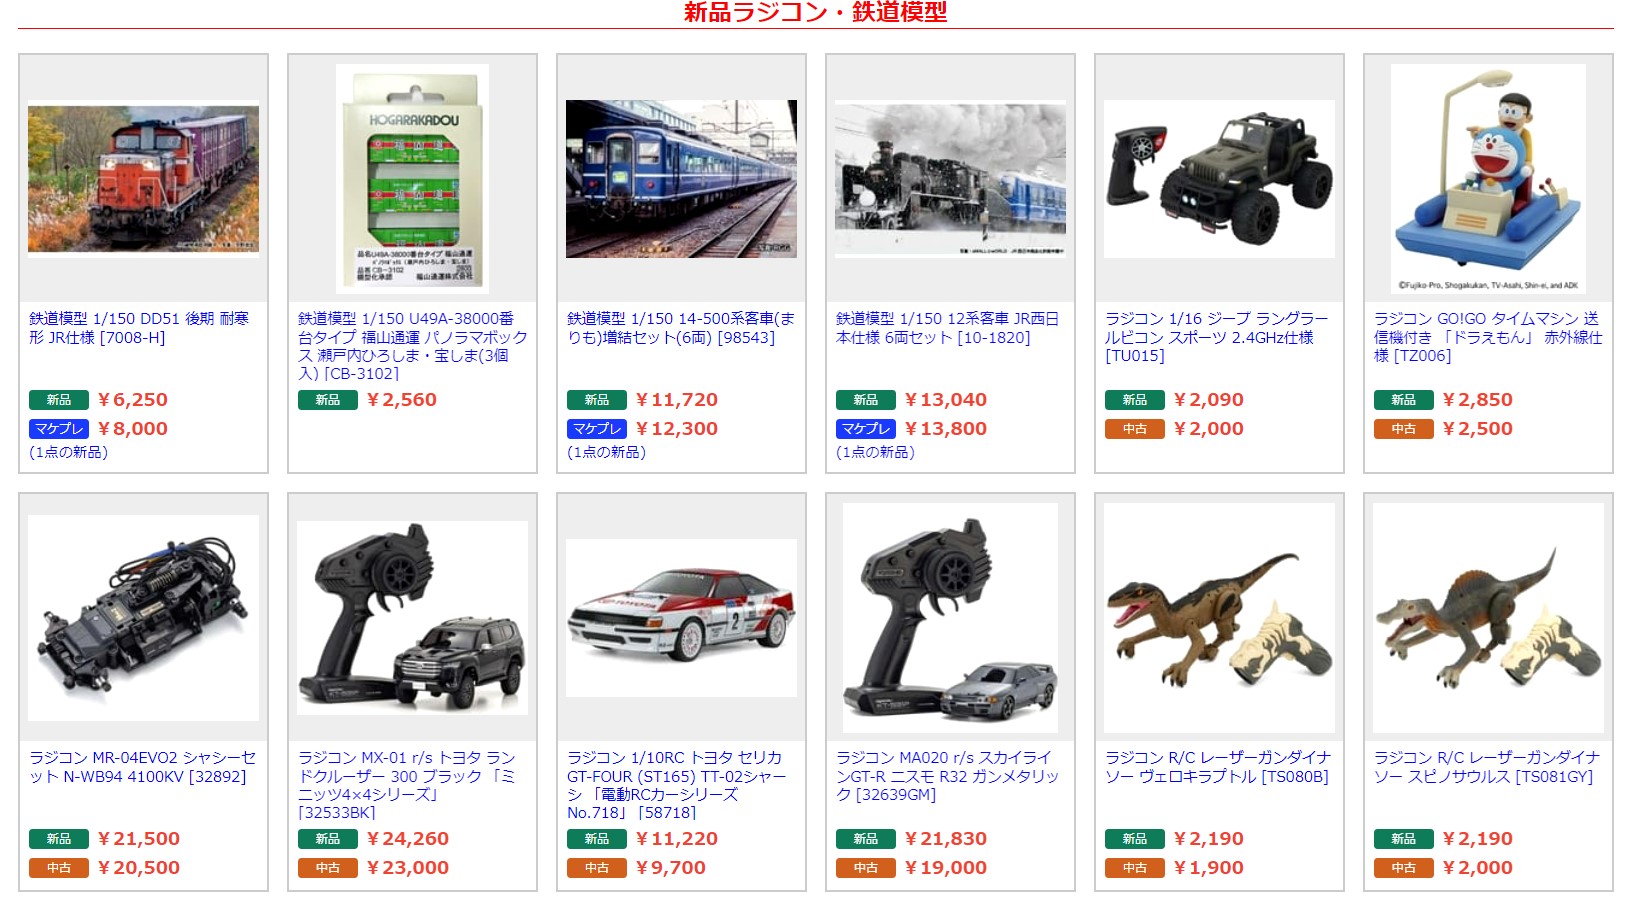The width and height of the screenshot is (1641, 900).
Task: Open the MR-04EVO2 chassis set image
Action: 143,618
